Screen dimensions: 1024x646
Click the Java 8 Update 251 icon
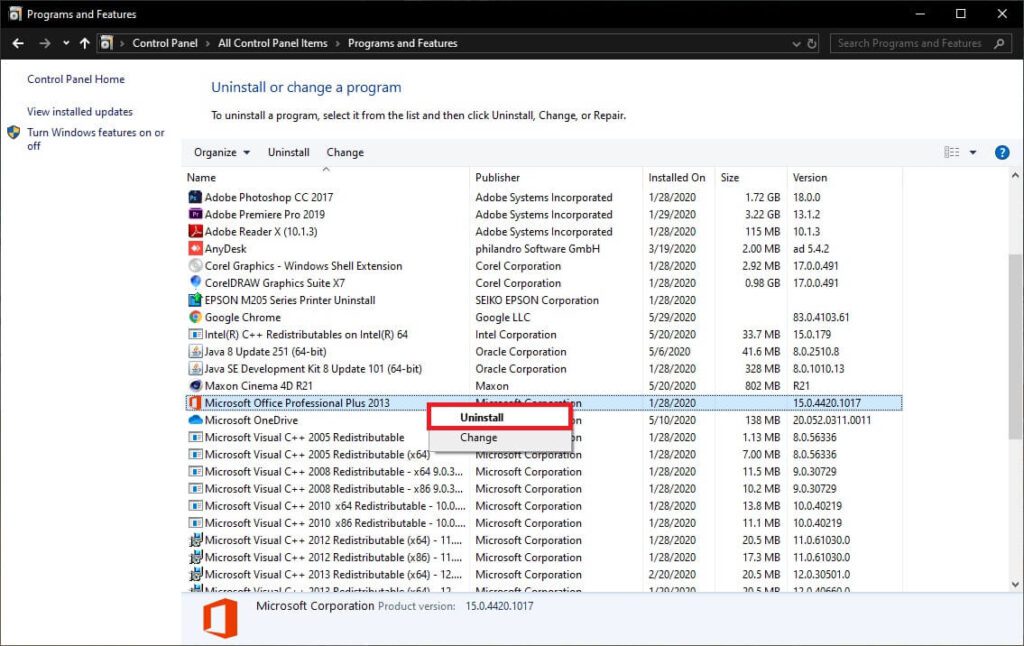[x=194, y=352]
